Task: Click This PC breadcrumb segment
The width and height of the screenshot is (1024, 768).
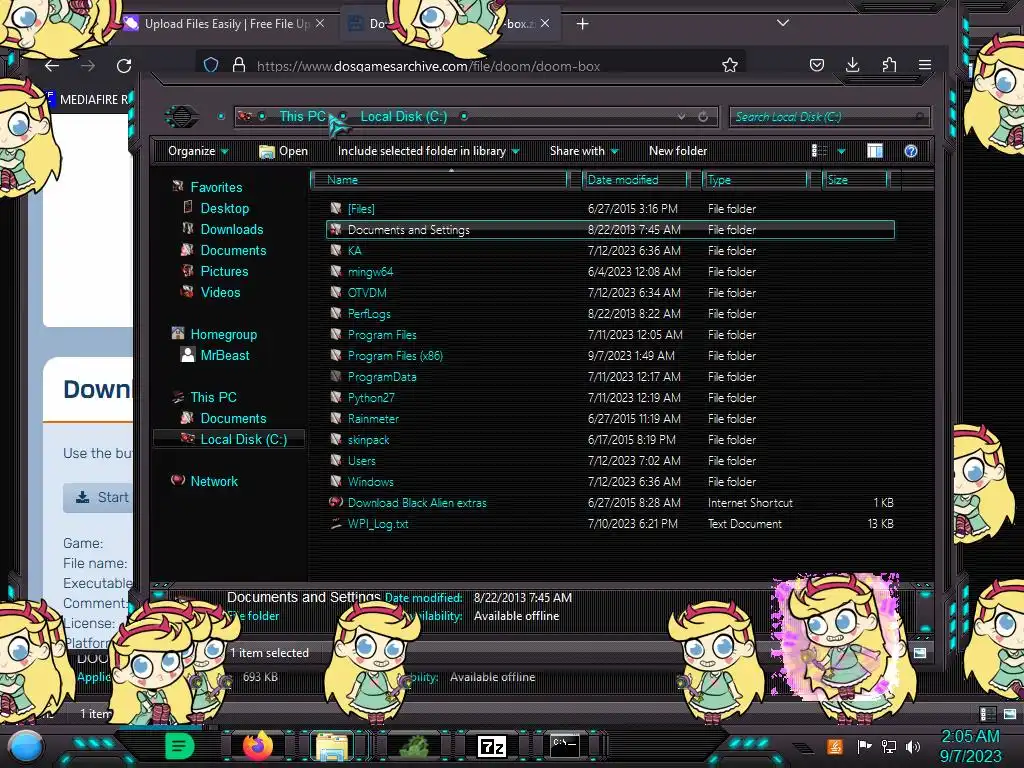Action: coord(302,116)
